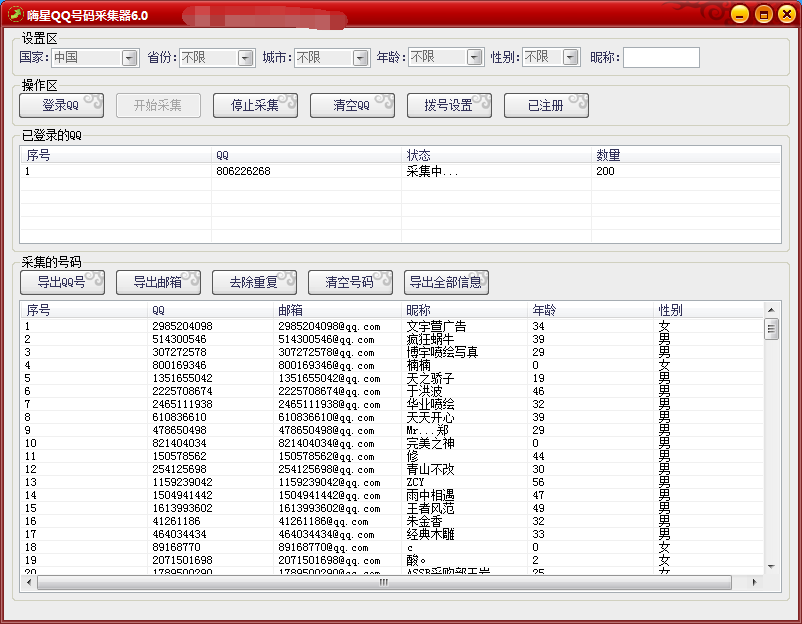This screenshot has height=624, width=802.
Task: Click the horizontal scrollbar thumb
Action: click(x=384, y=582)
